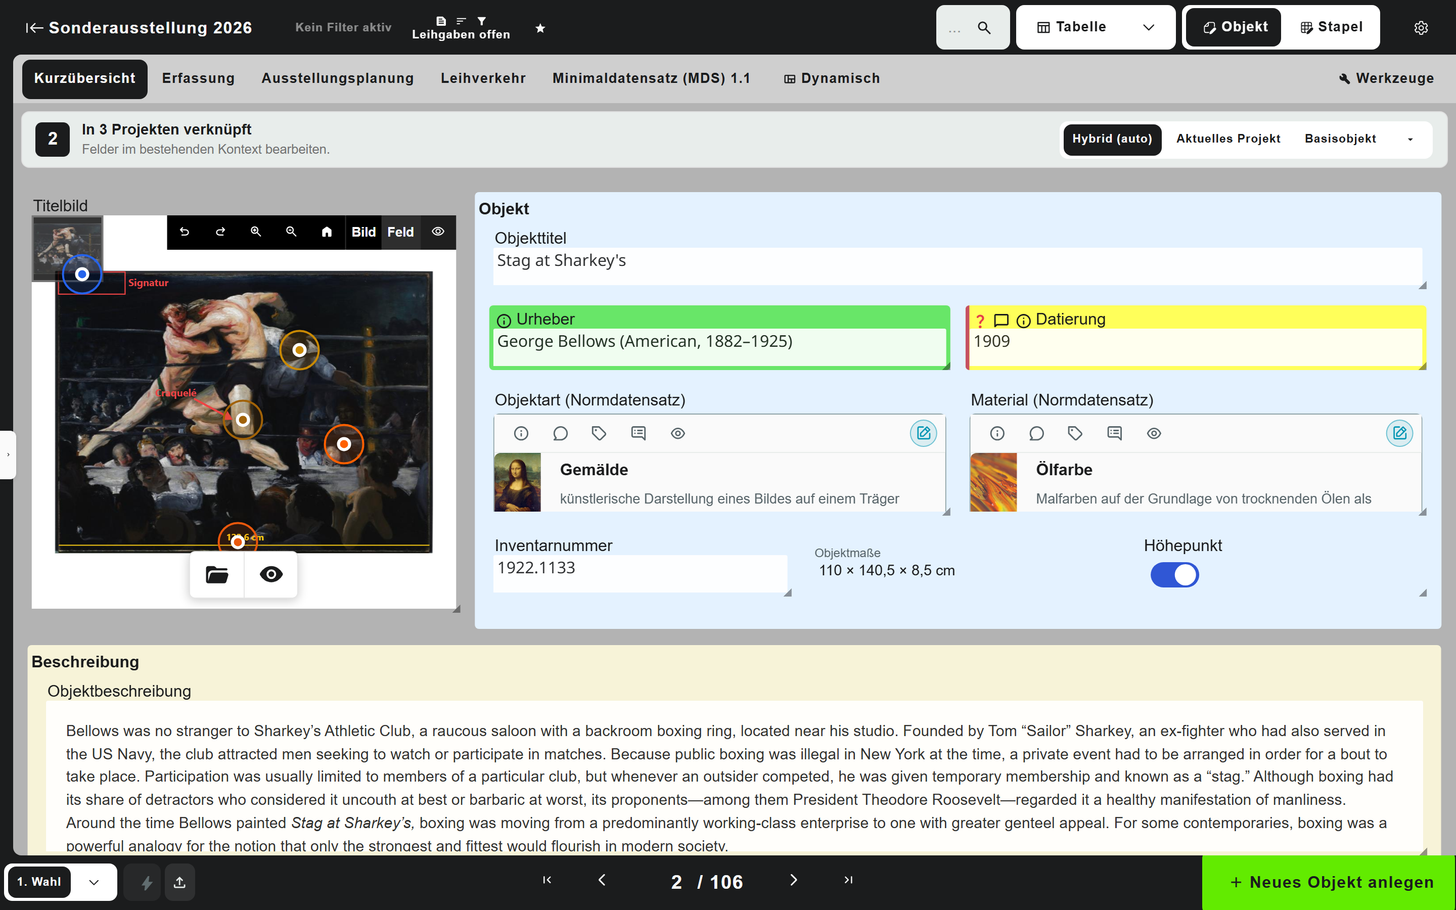Switch to the Stapel view

[x=1331, y=27]
